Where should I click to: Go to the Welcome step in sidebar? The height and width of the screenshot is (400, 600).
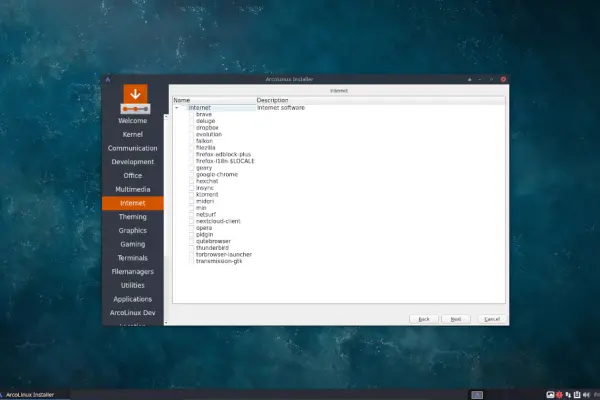(x=133, y=121)
